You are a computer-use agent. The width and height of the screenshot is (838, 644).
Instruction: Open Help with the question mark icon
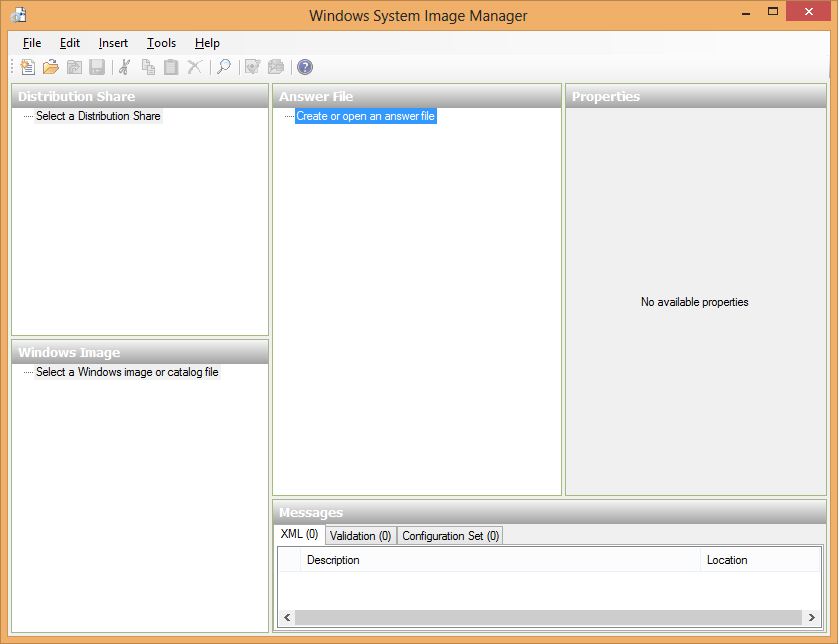point(305,67)
